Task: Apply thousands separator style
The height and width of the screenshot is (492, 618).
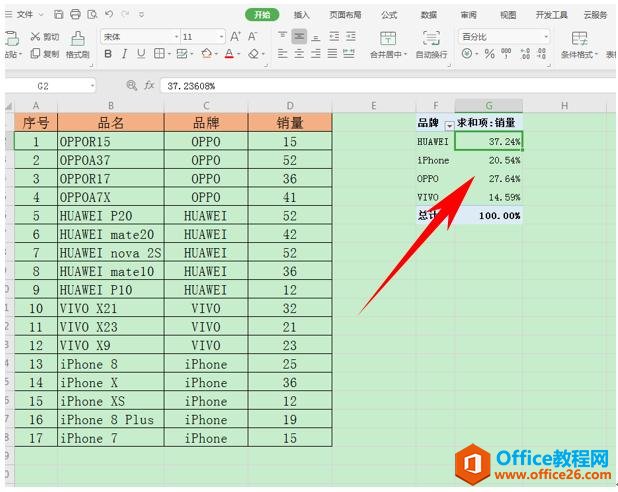Action: (506, 54)
